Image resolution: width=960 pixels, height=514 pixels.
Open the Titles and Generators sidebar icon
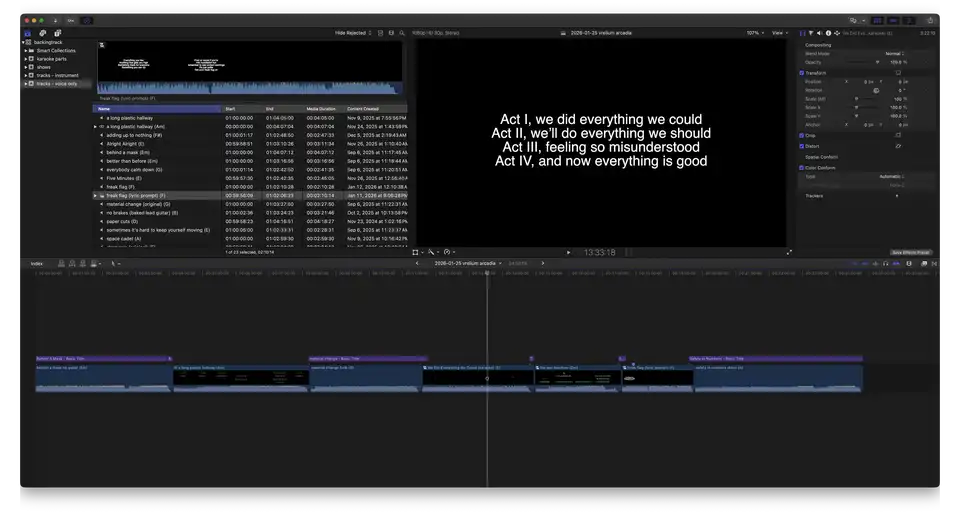pos(58,33)
